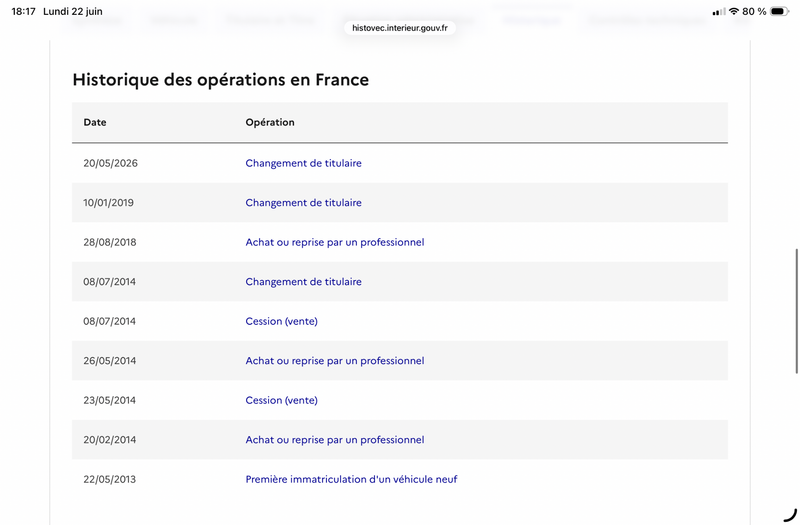This screenshot has width=800, height=525.
Task: Open 'Changement de titulaire' dated 20/05/2026
Action: click(x=304, y=163)
